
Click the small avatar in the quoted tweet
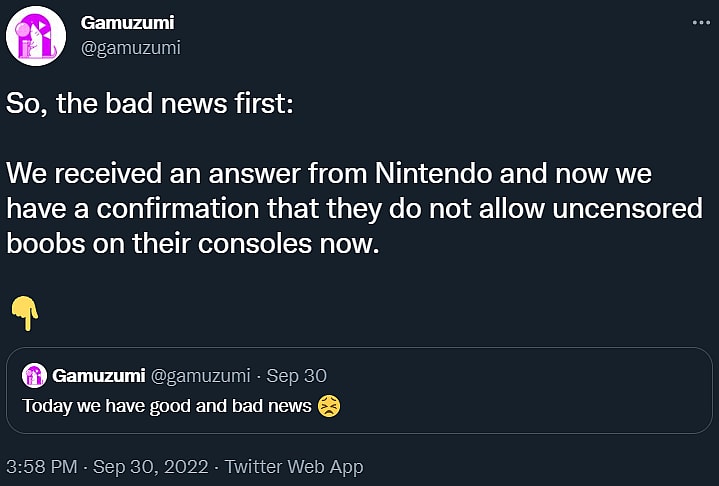(x=35, y=376)
